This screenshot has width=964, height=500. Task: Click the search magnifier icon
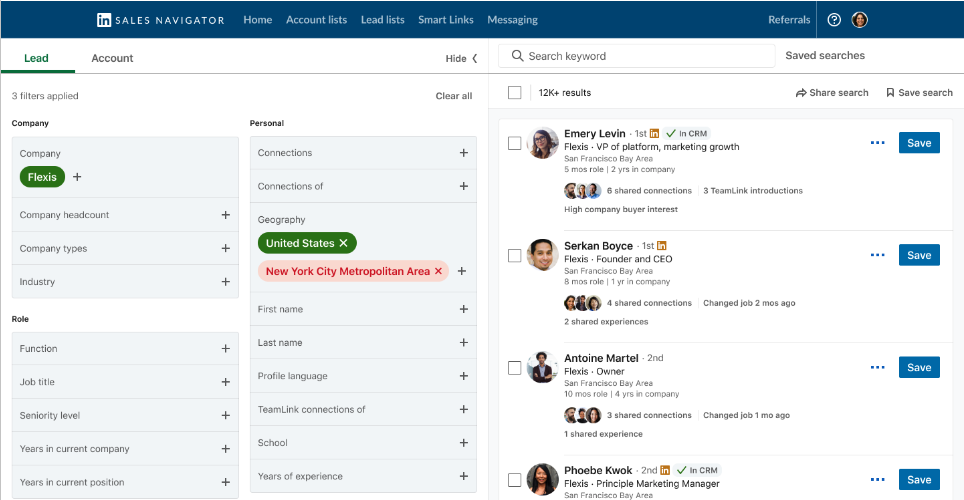518,56
